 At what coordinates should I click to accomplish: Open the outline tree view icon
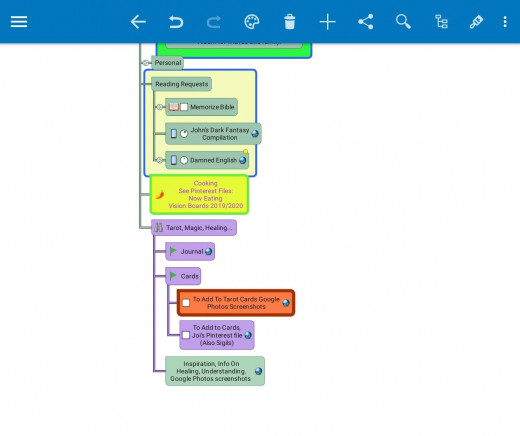click(x=441, y=22)
